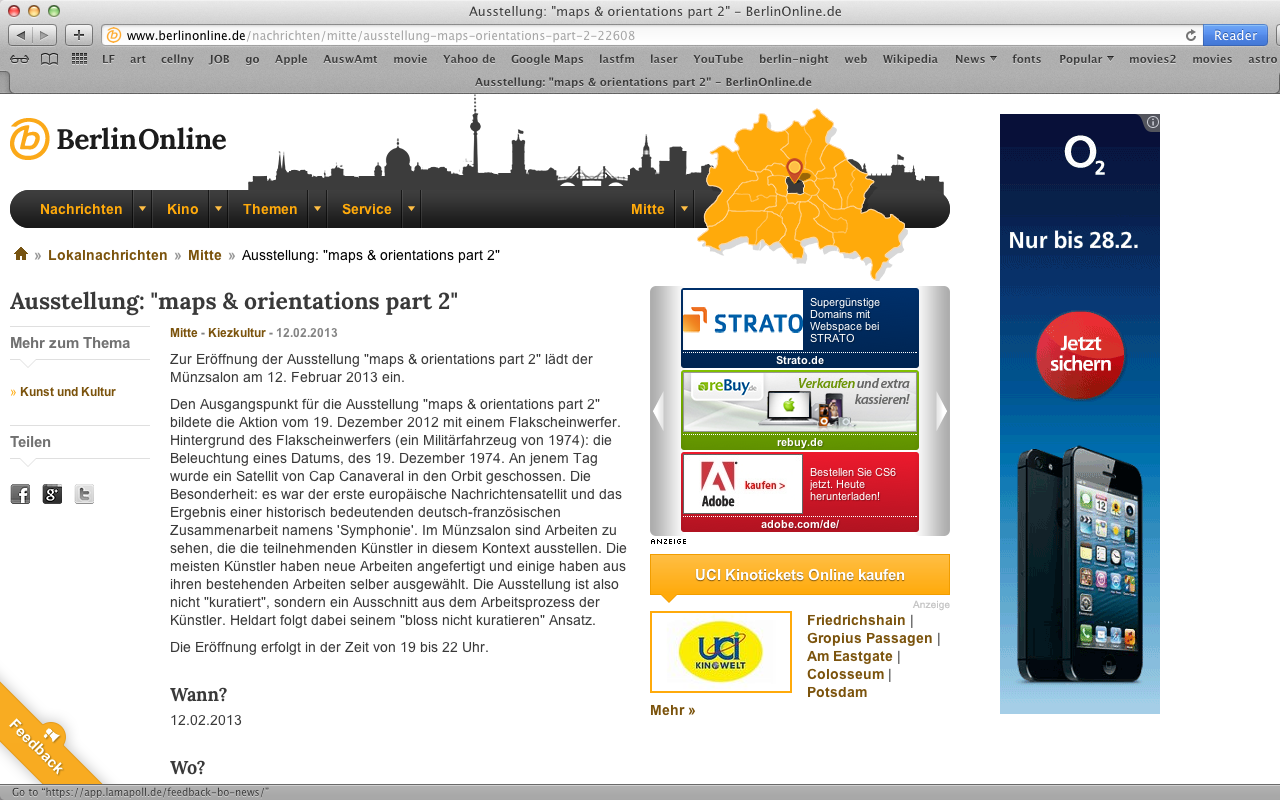The height and width of the screenshot is (800, 1280).
Task: Click the Mehr » link
Action: pos(672,710)
